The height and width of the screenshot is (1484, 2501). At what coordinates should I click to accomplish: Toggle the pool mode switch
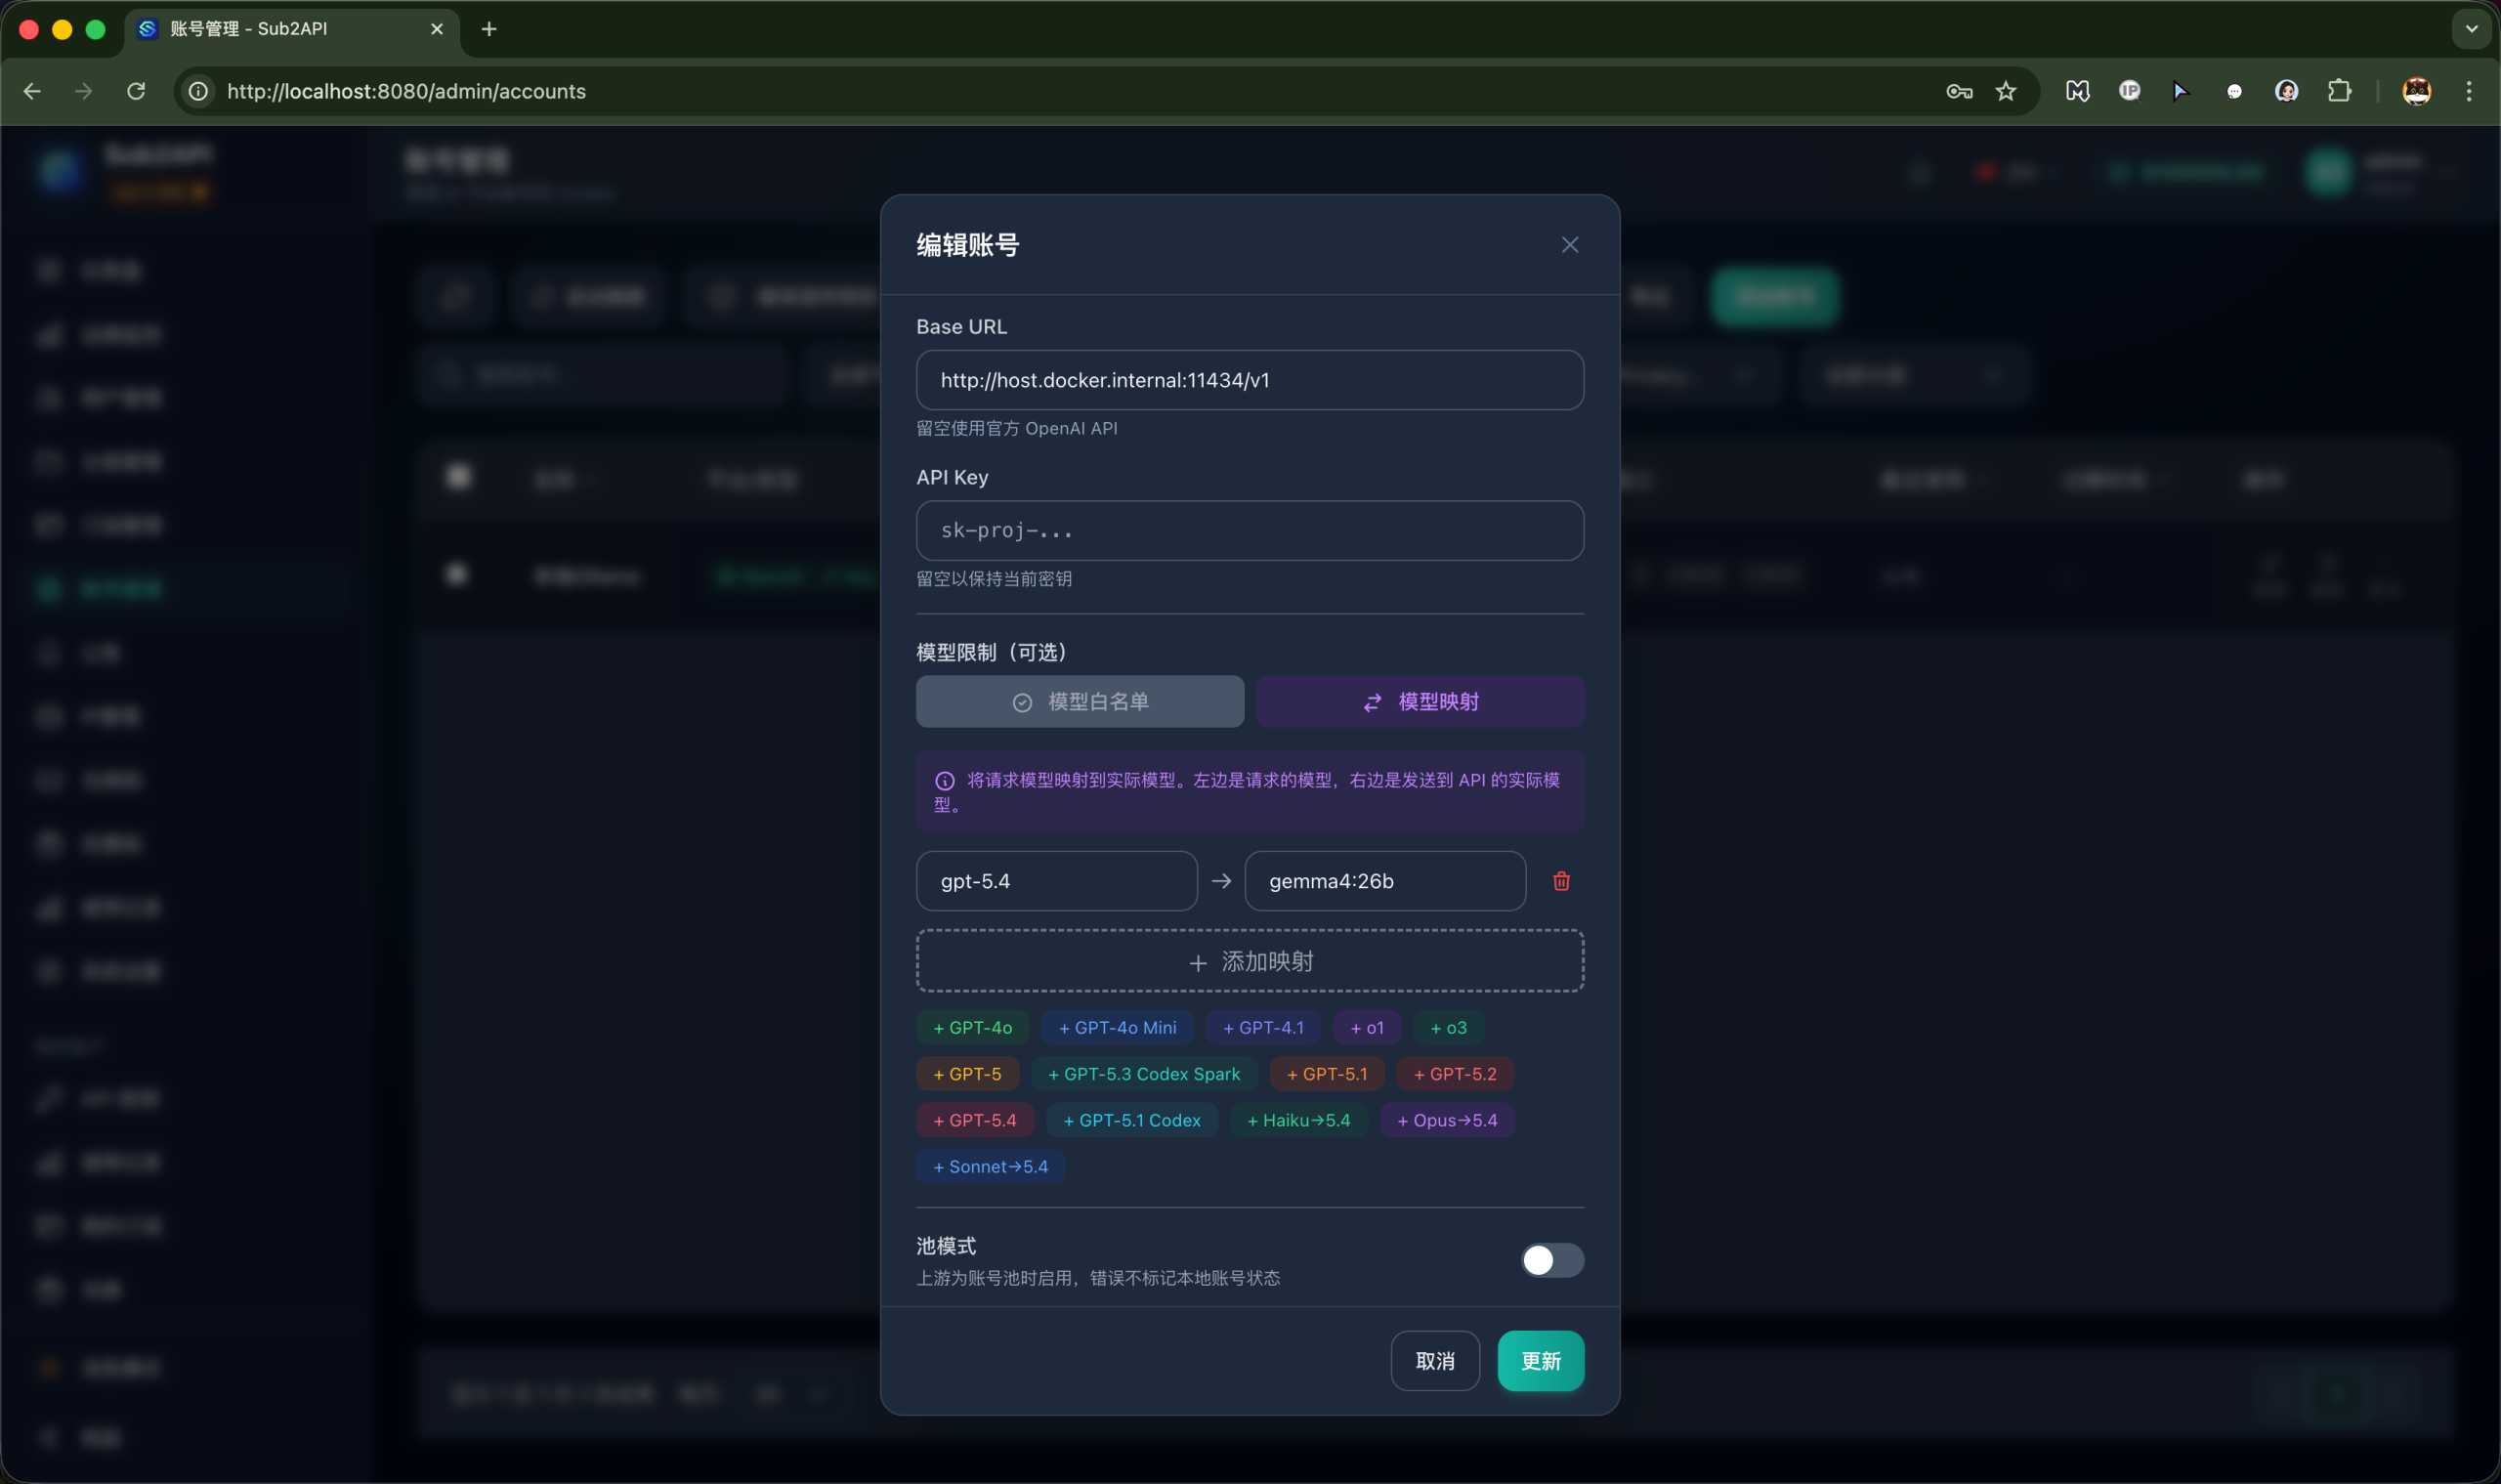(1552, 1260)
